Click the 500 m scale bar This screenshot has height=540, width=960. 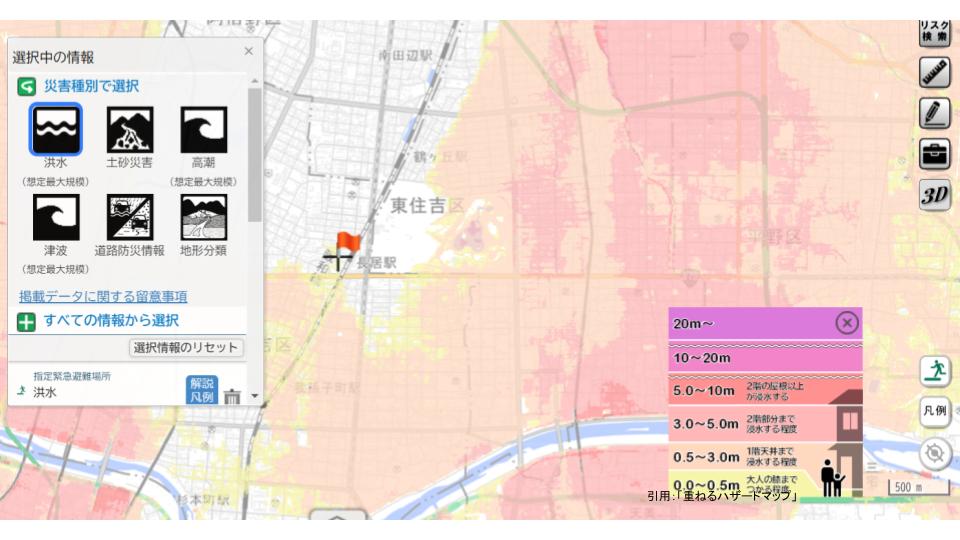click(918, 487)
